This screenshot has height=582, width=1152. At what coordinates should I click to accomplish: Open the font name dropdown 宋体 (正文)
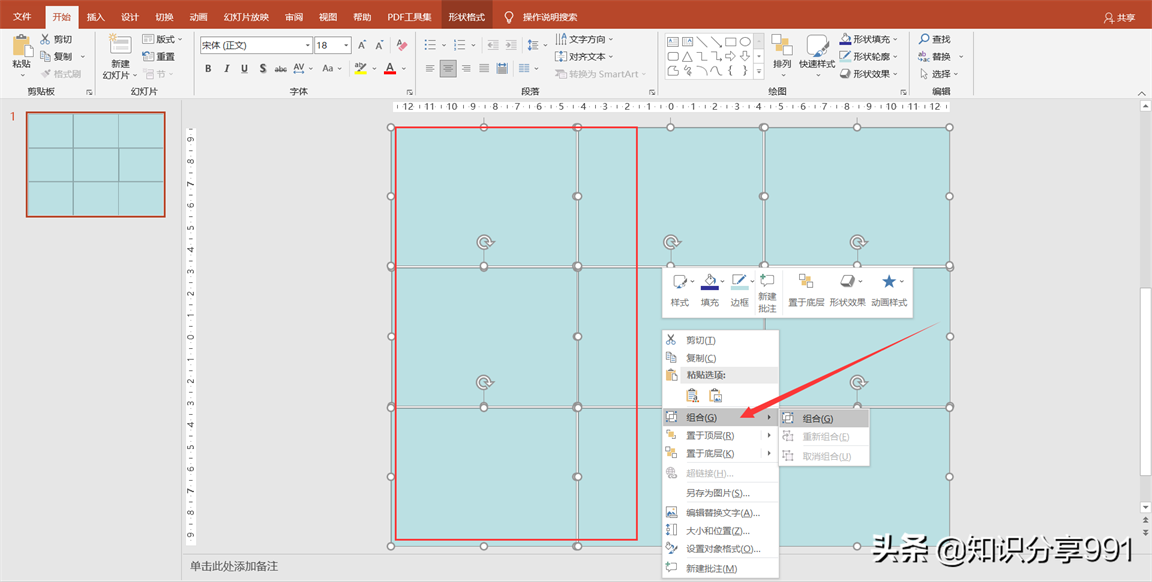click(307, 46)
